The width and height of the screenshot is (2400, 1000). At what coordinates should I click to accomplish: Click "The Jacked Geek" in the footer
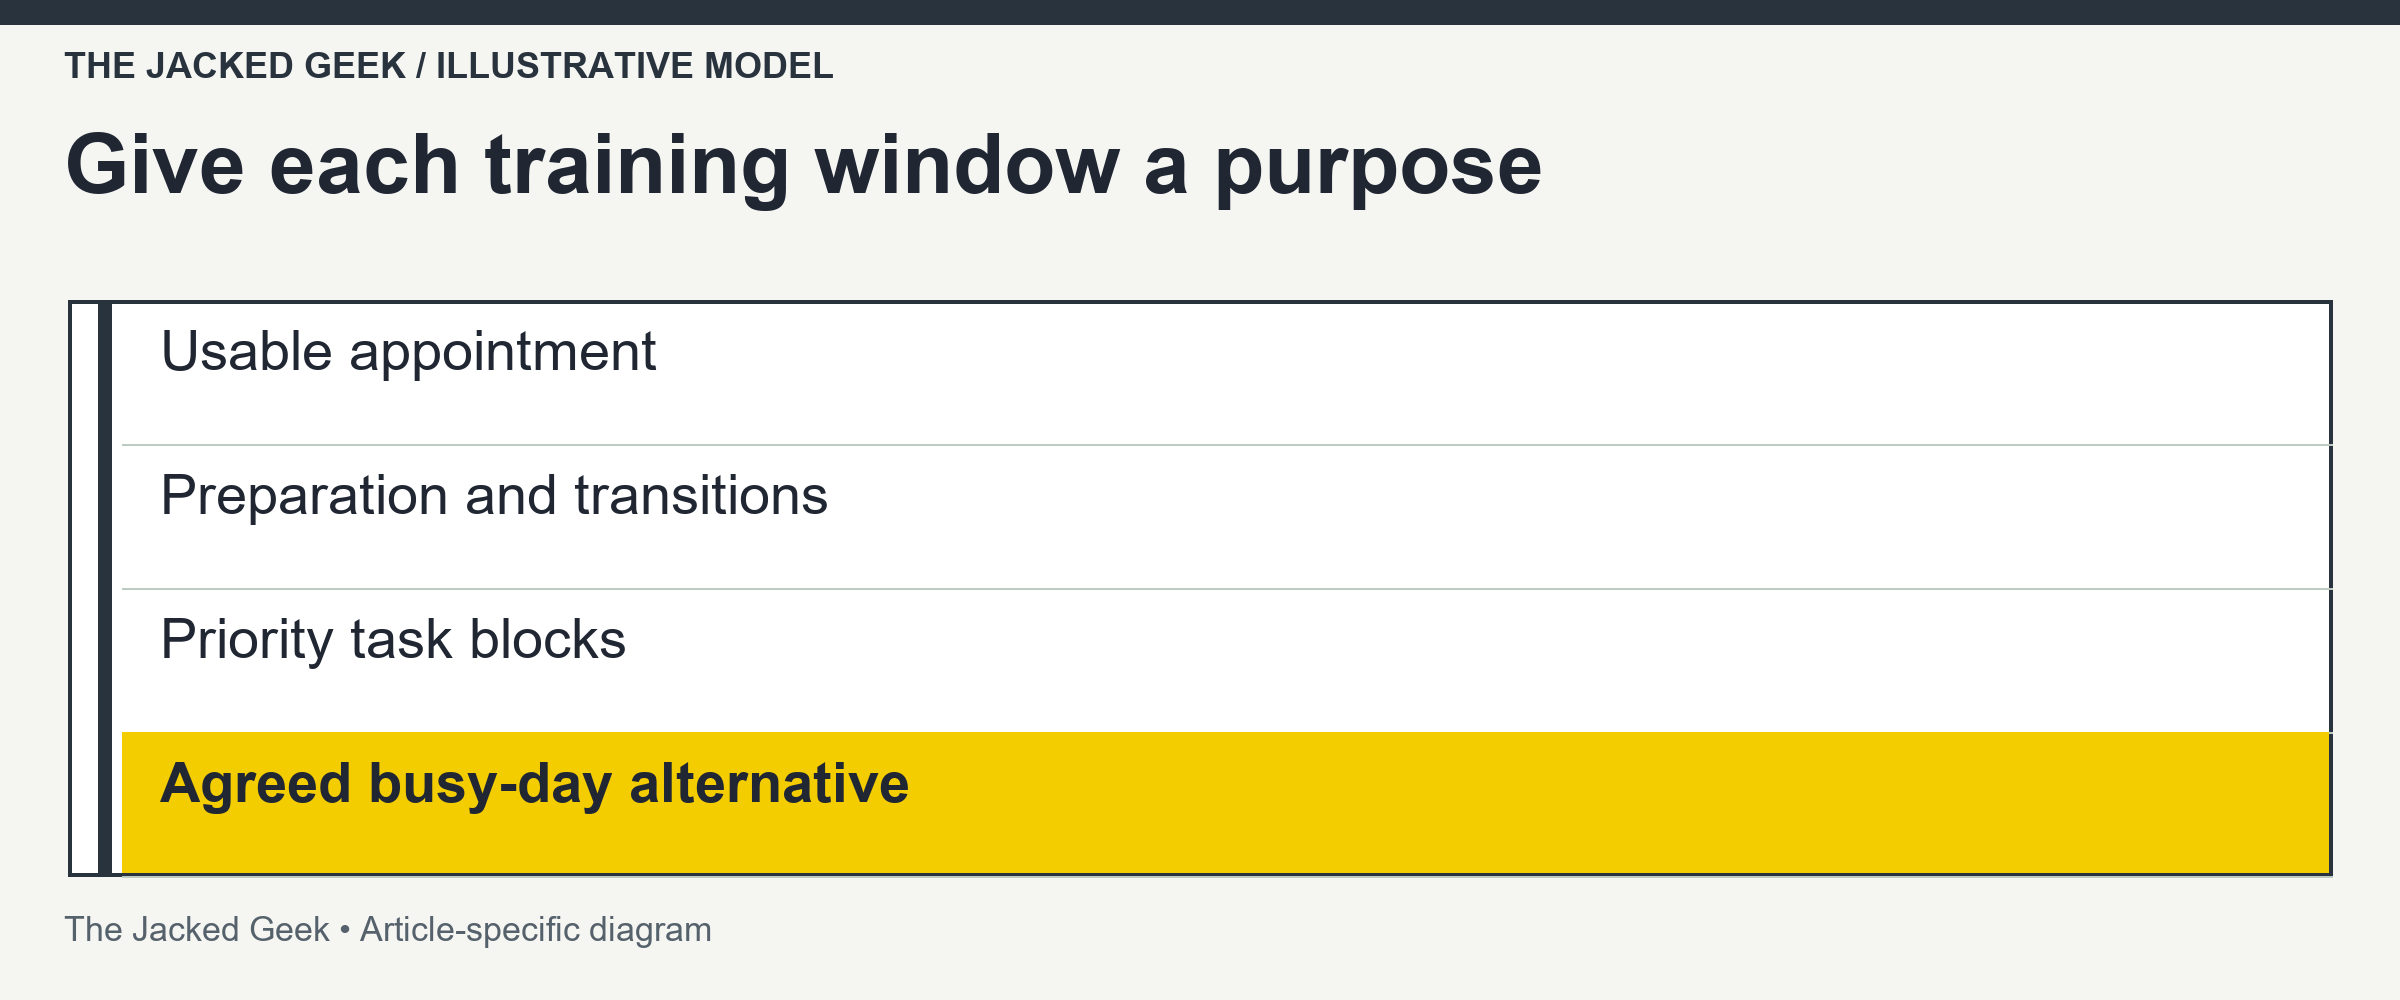coord(197,930)
